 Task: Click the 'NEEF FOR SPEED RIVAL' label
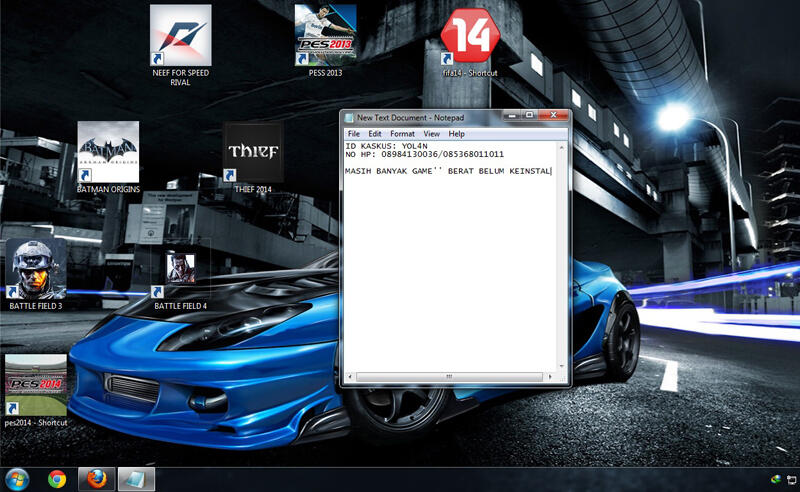[x=180, y=78]
